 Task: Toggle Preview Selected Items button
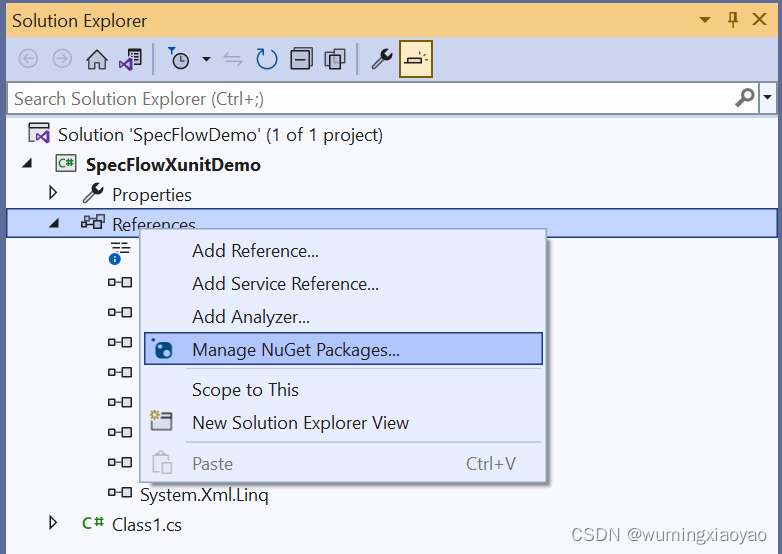[x=415, y=59]
